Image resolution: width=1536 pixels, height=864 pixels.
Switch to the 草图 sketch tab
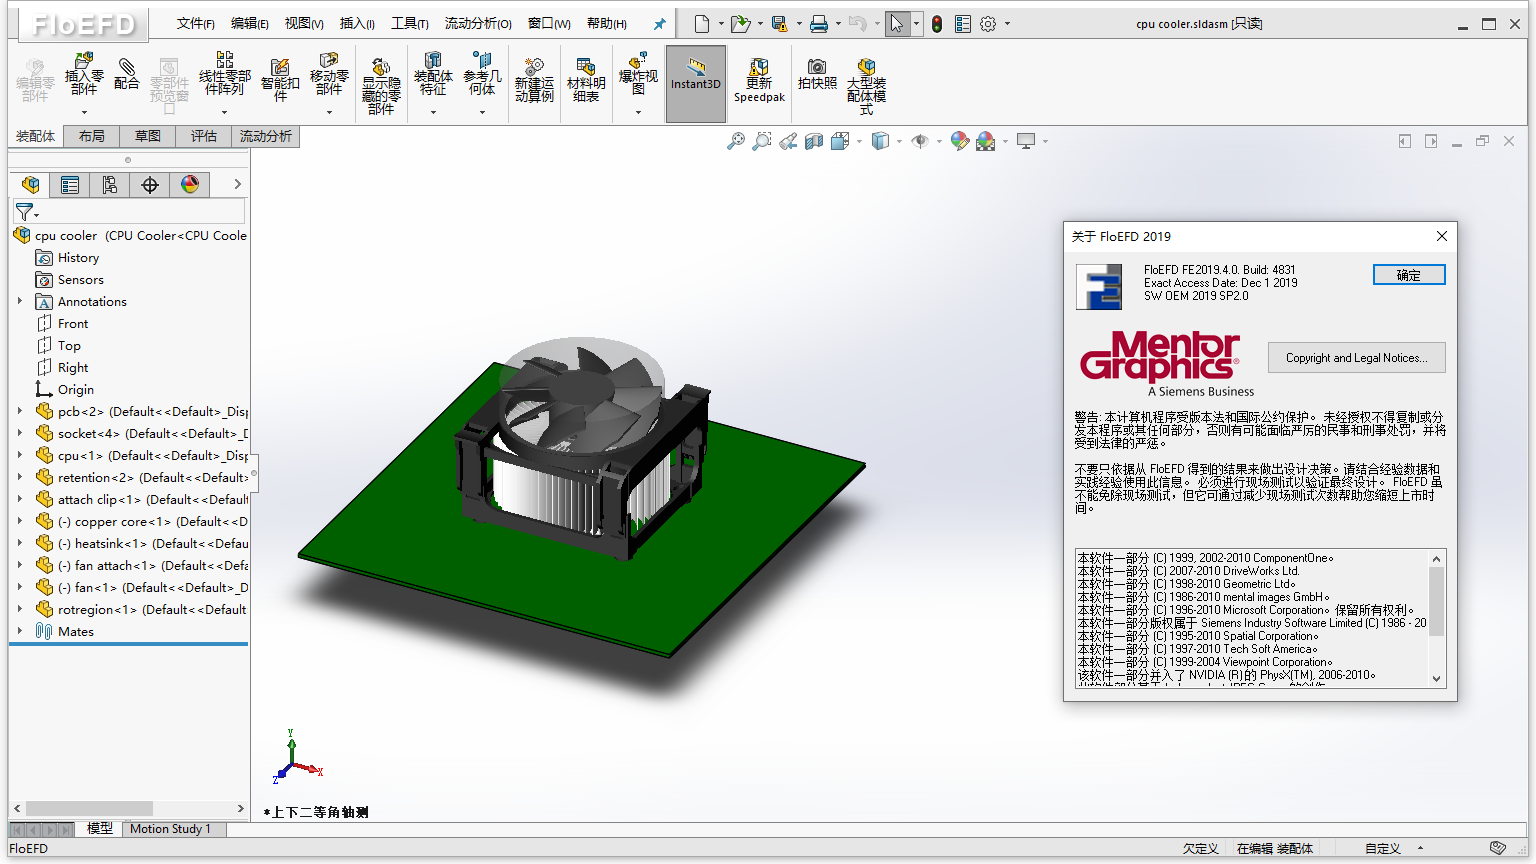click(148, 136)
